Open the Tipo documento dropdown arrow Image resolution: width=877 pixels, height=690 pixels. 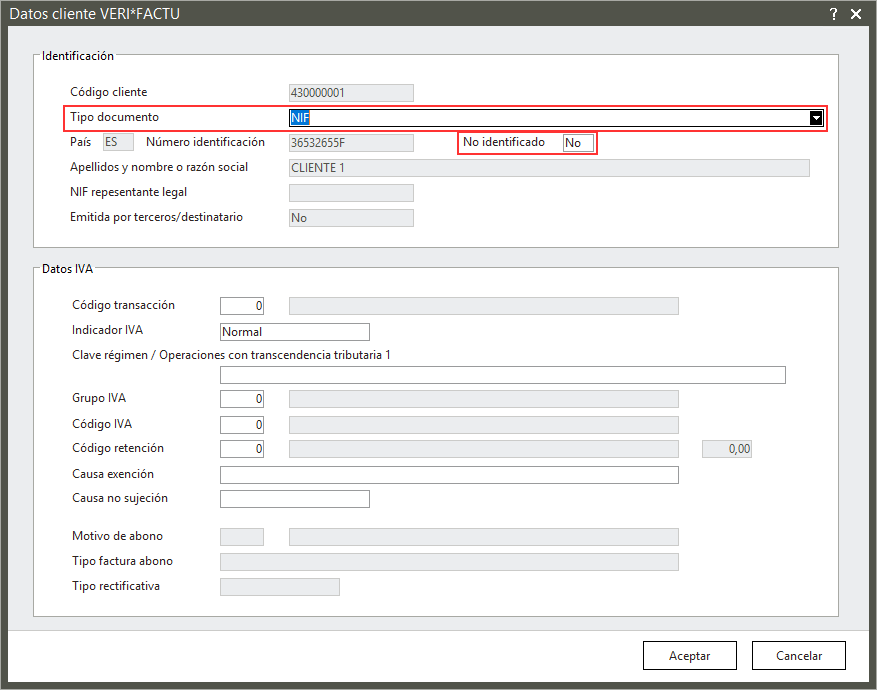(816, 118)
